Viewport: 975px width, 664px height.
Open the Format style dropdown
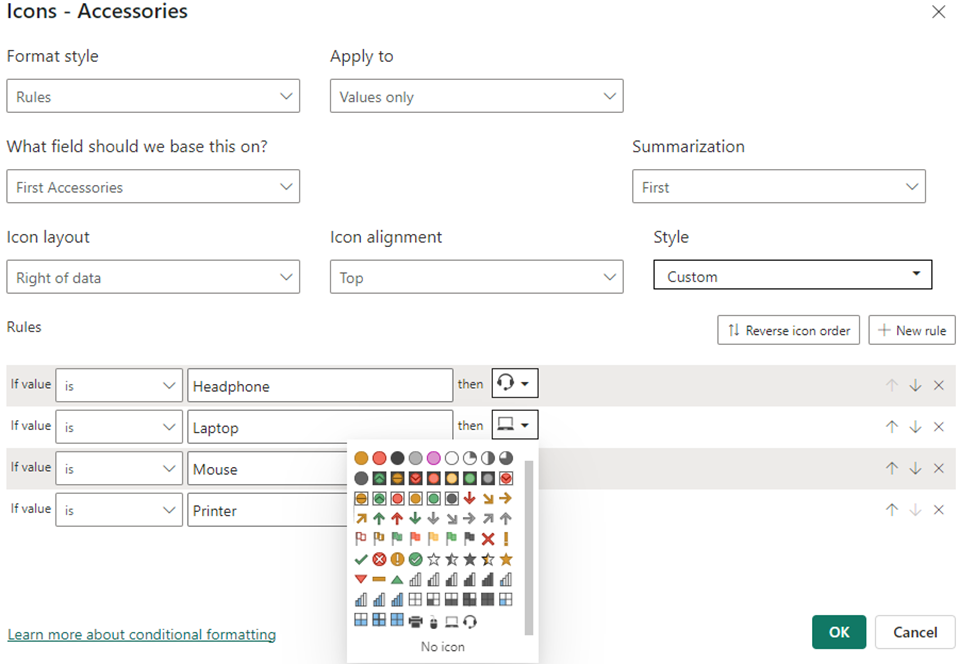click(153, 96)
